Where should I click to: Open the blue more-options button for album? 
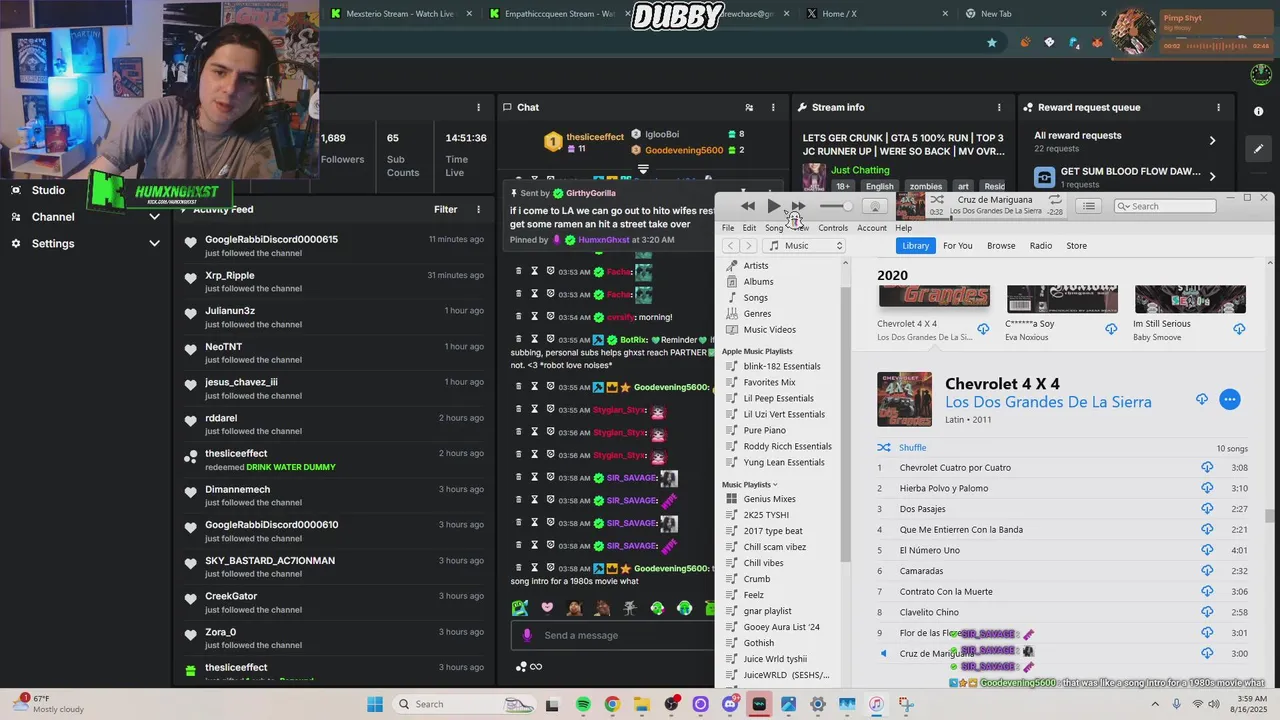(x=1230, y=400)
